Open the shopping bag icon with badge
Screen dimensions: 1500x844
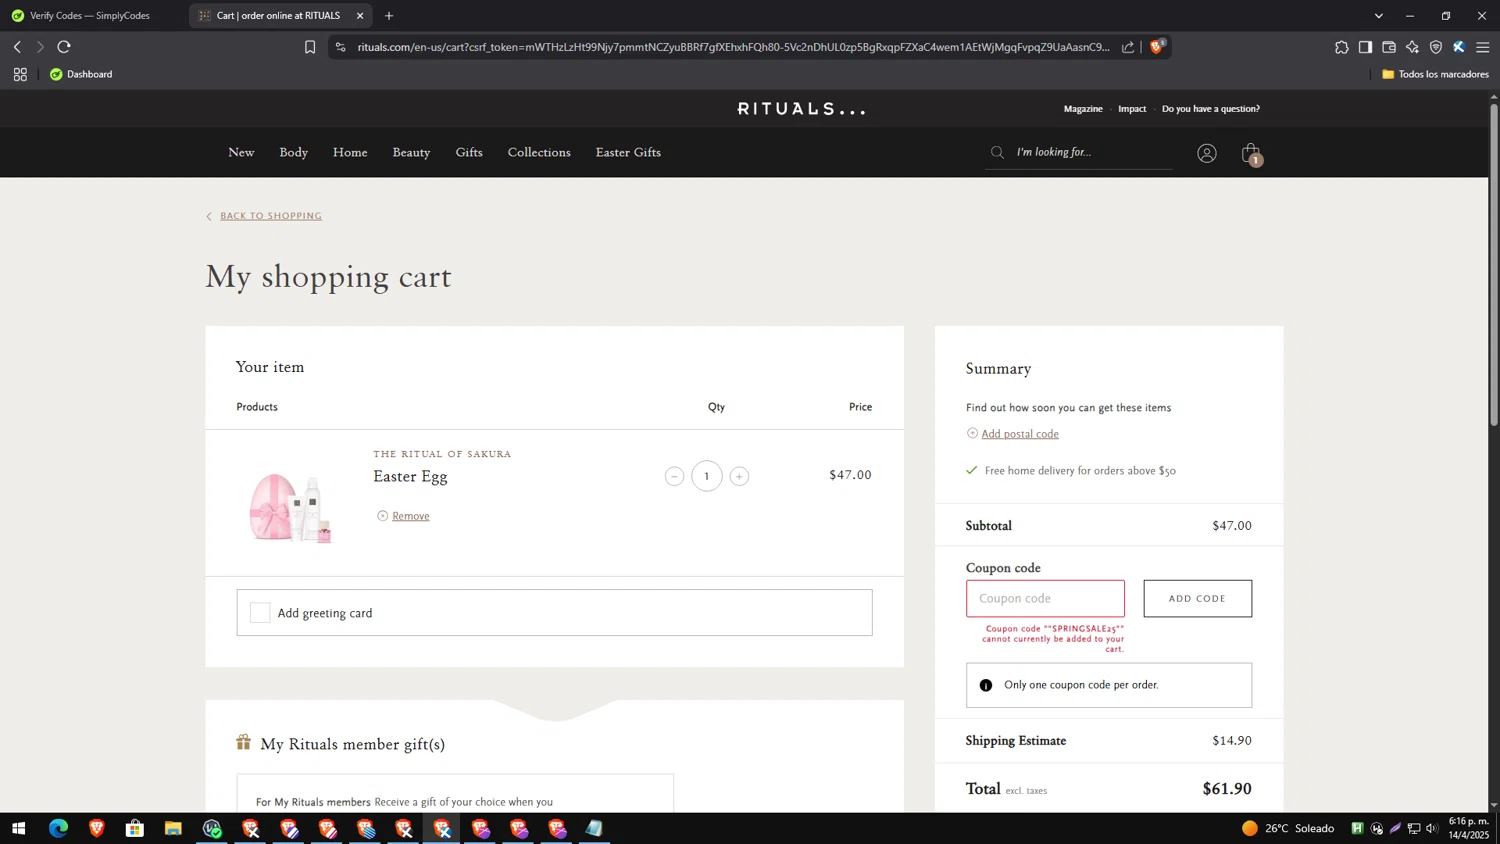[x=1251, y=153]
